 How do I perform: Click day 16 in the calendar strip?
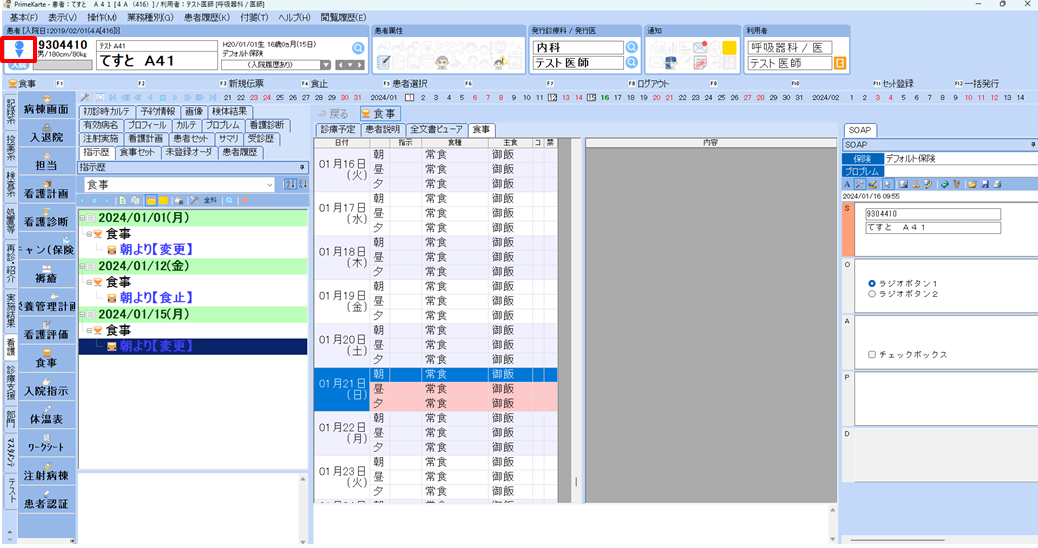(604, 97)
